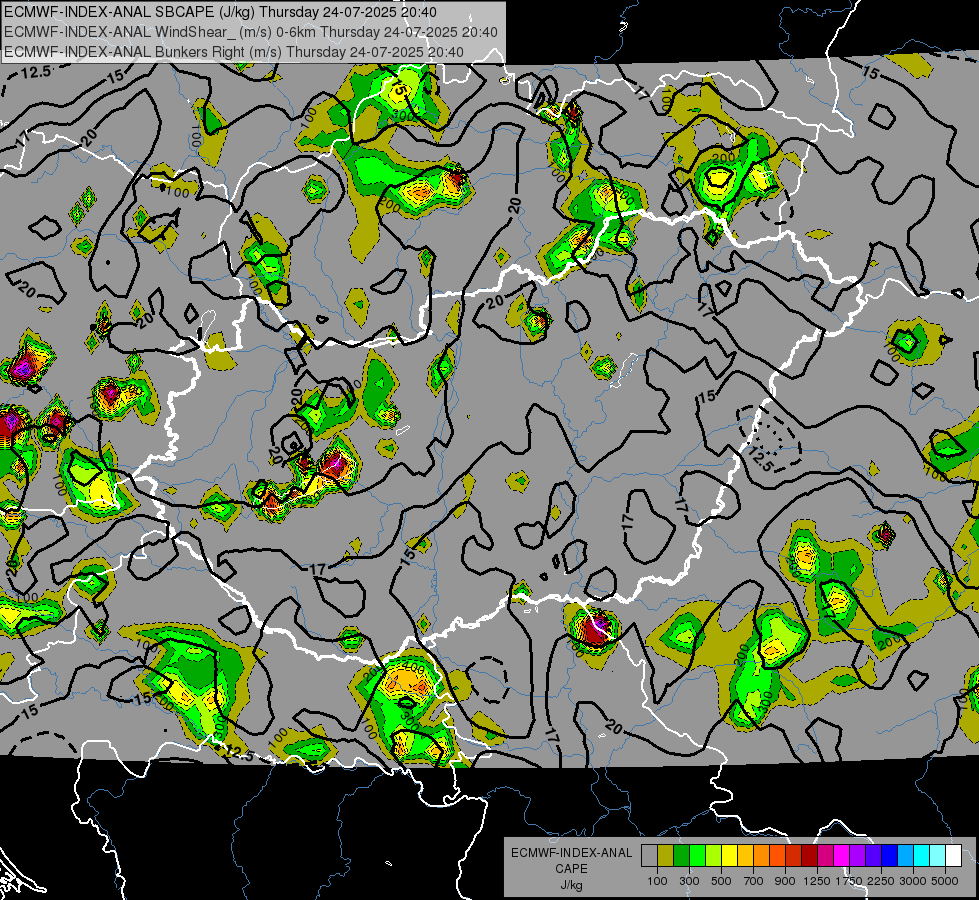Click the CAPE label in the legend

571,868
